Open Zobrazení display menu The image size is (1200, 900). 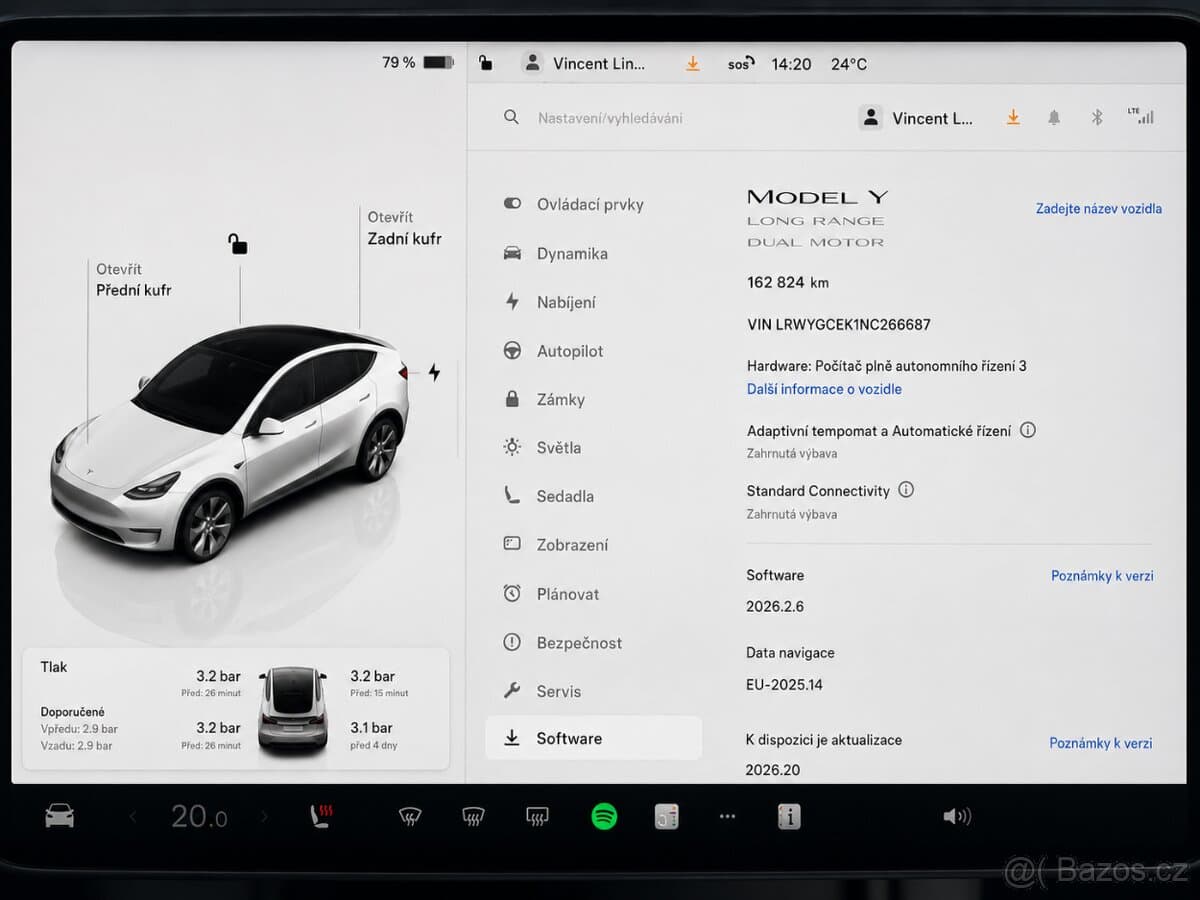click(593, 545)
